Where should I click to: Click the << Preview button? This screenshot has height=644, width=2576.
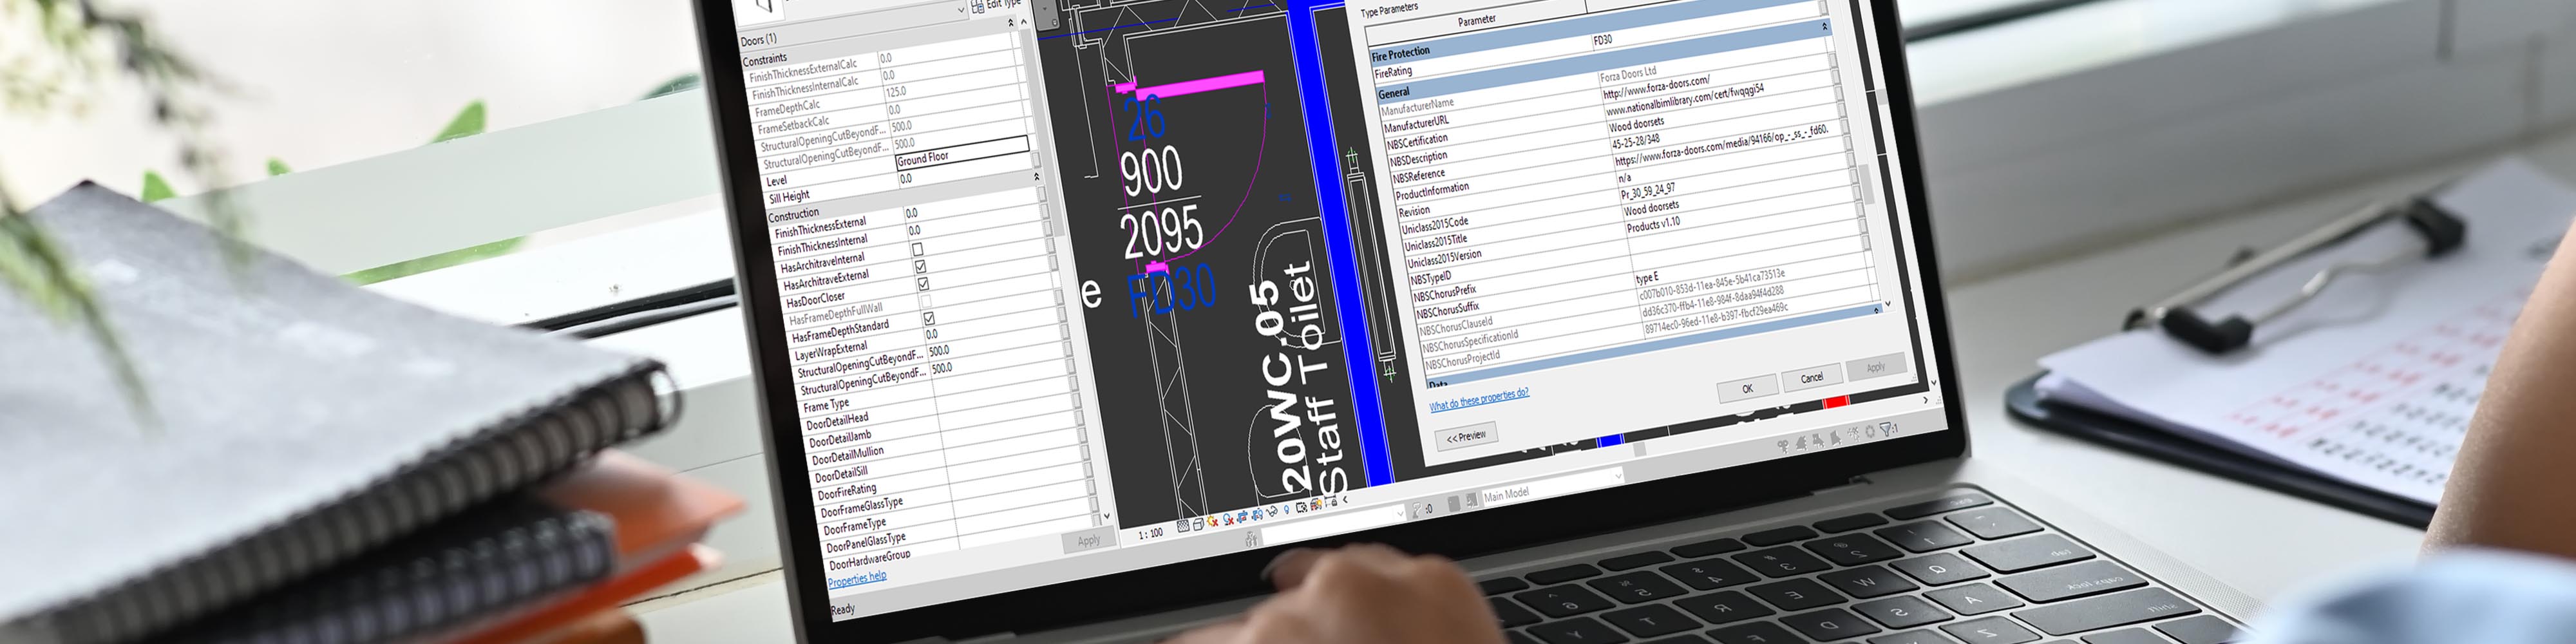point(1466,437)
